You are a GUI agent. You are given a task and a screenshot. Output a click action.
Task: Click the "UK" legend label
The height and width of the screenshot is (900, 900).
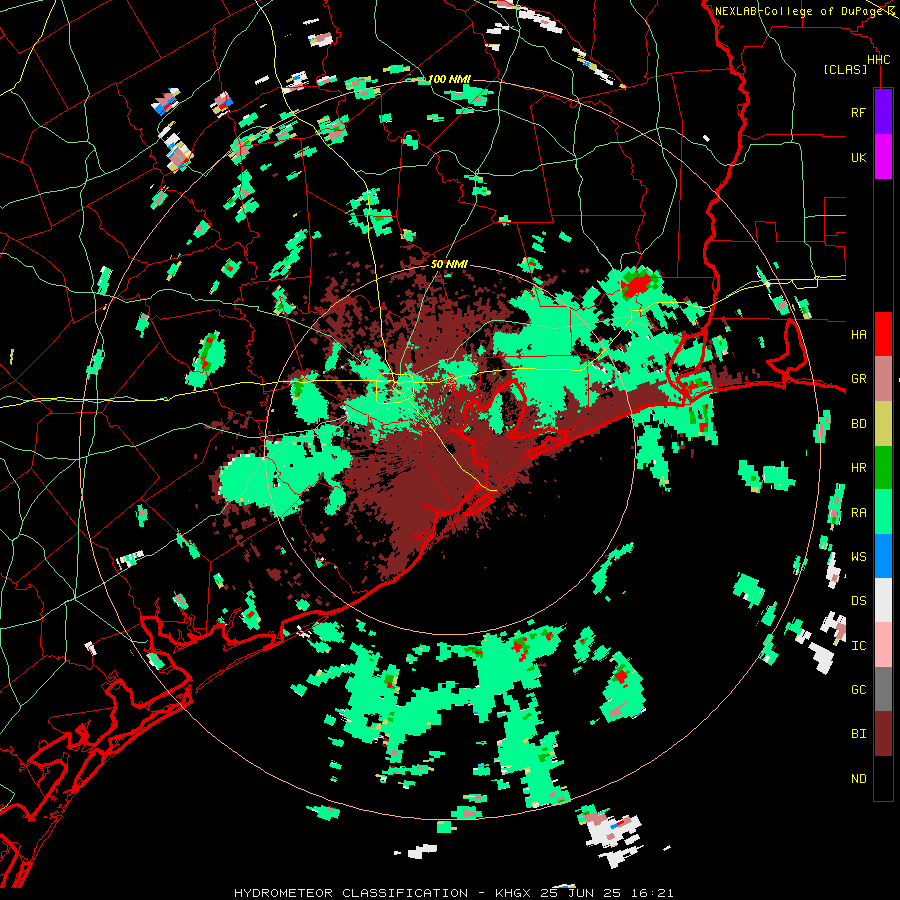858,158
